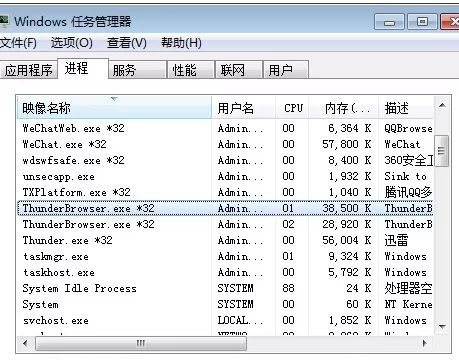
Task: Click the 迅雷 description cell
Action: pyautogui.click(x=396, y=240)
